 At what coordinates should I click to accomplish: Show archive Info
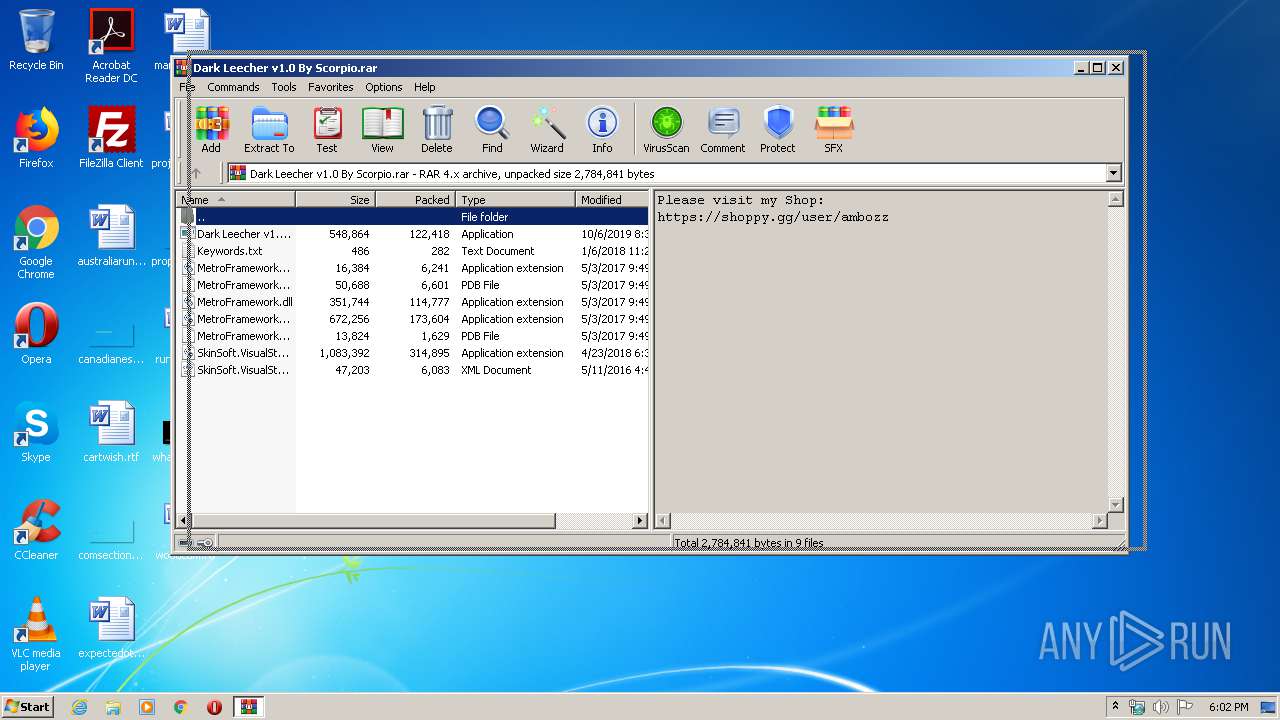click(602, 130)
